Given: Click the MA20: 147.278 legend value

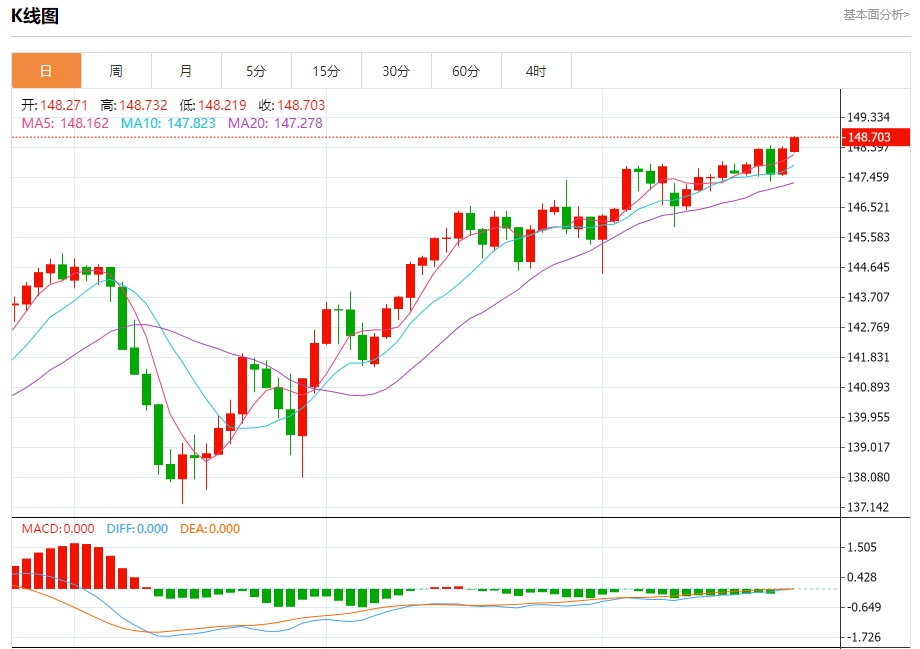Looking at the screenshot, I should [x=275, y=123].
